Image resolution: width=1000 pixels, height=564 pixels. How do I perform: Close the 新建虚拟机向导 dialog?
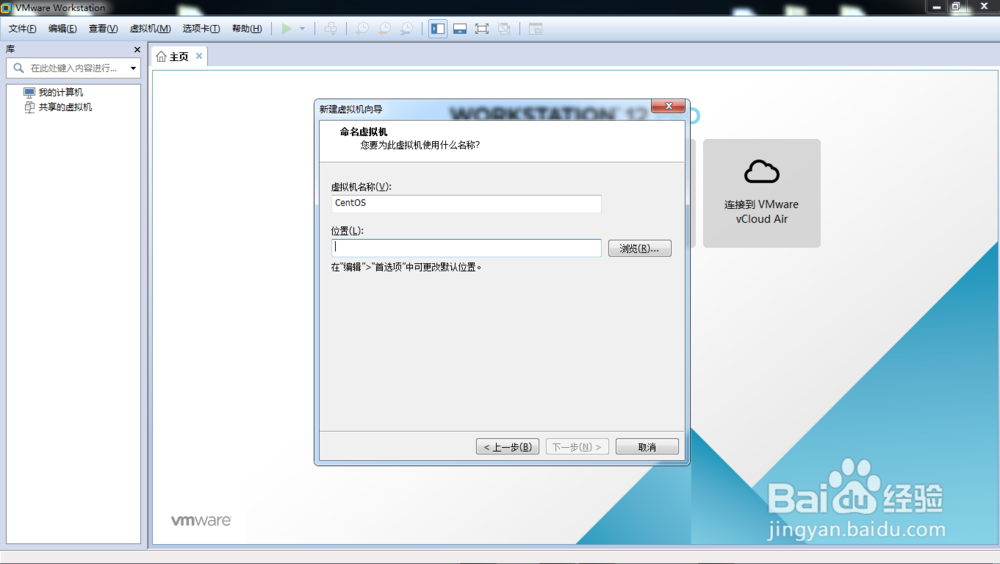[x=668, y=106]
